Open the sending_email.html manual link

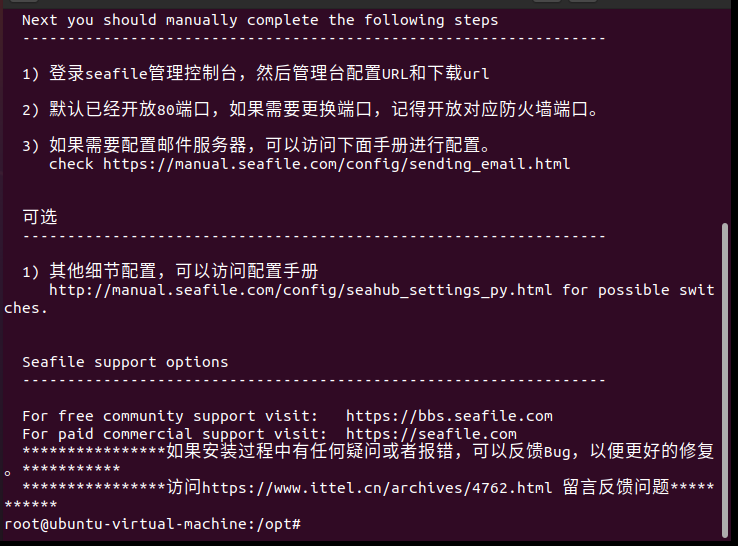(337, 164)
